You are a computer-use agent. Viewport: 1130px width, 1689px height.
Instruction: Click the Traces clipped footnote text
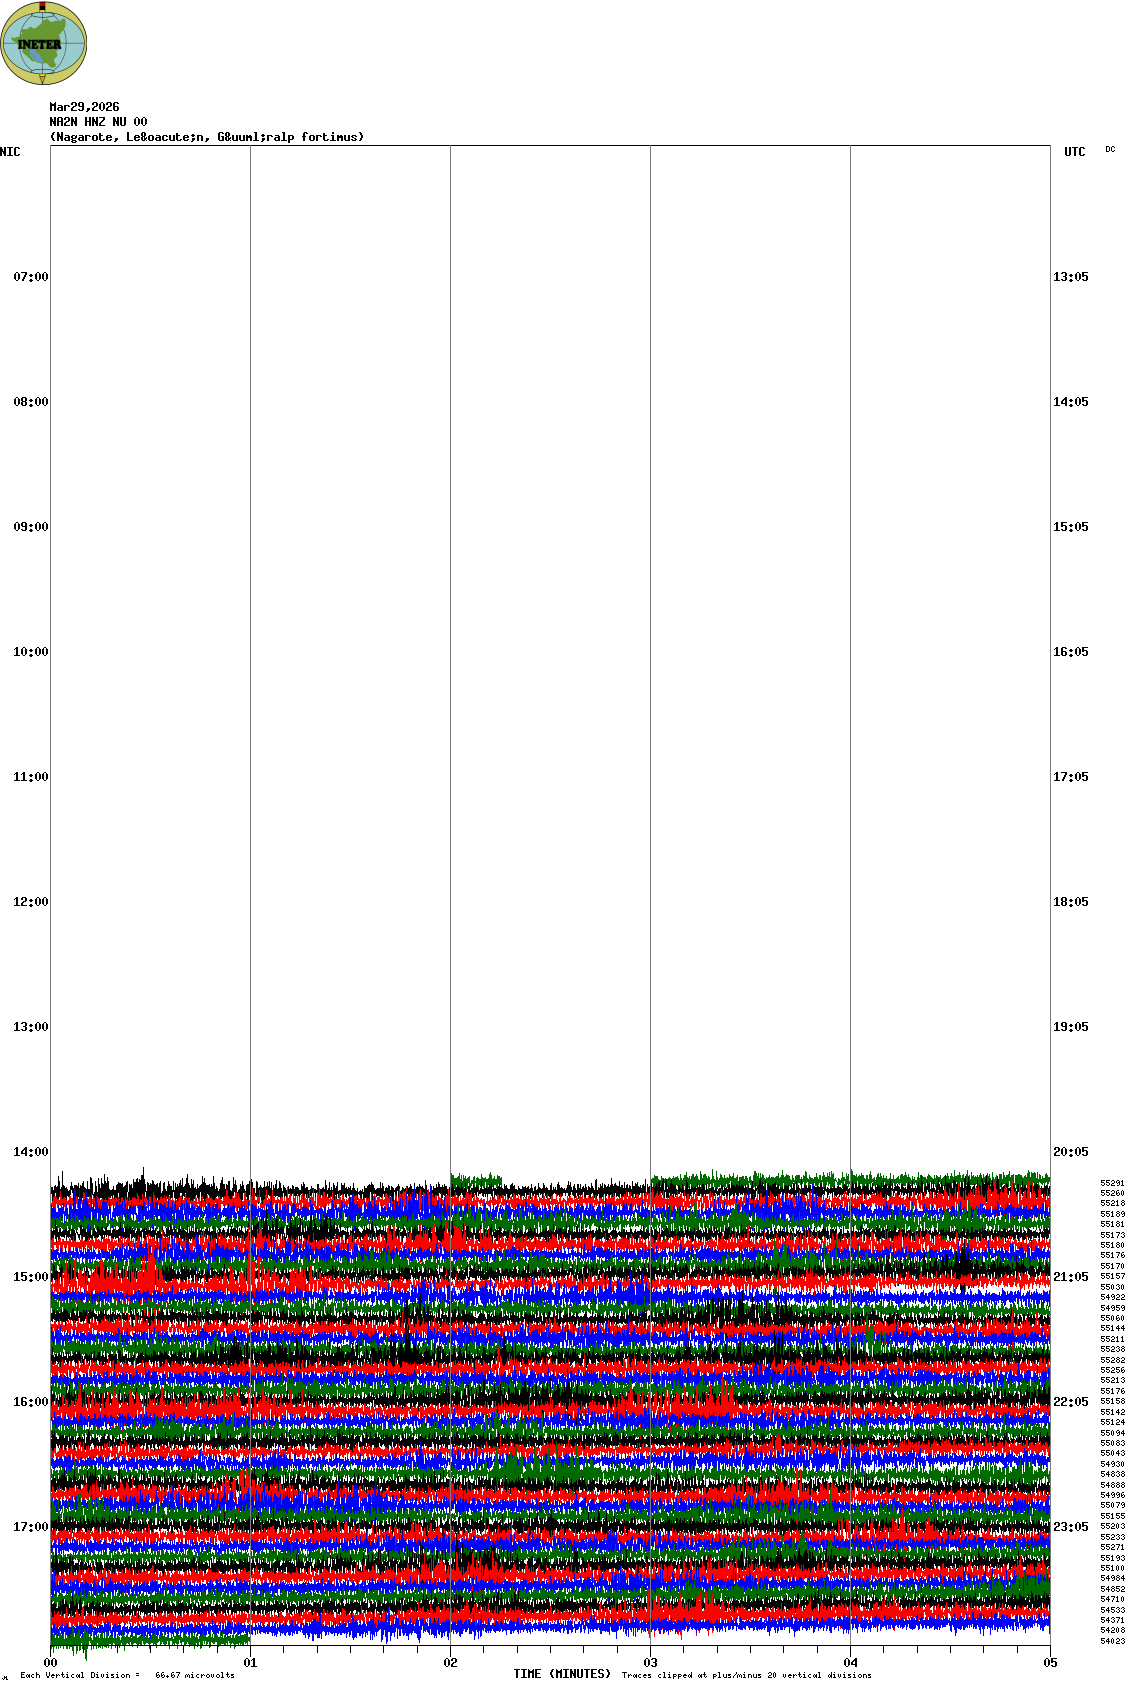(746, 1675)
